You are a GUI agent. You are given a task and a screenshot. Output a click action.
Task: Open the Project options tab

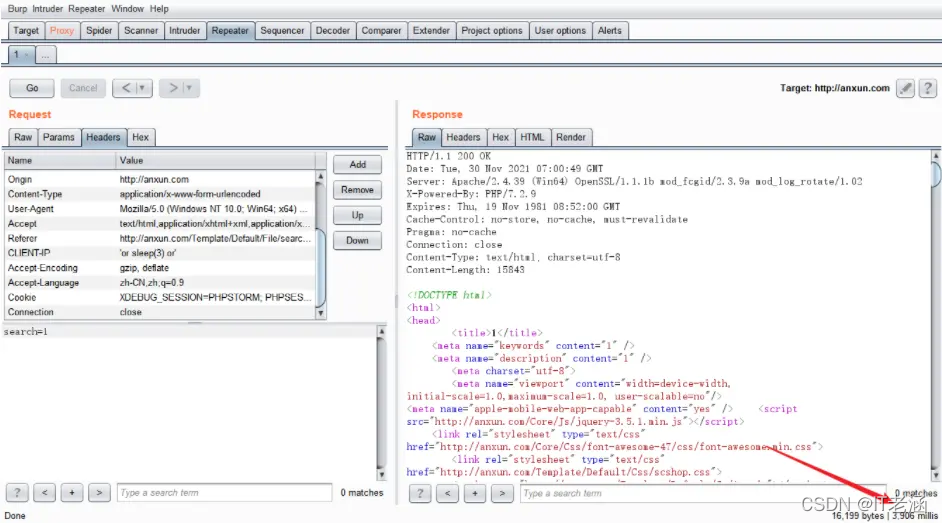click(492, 31)
